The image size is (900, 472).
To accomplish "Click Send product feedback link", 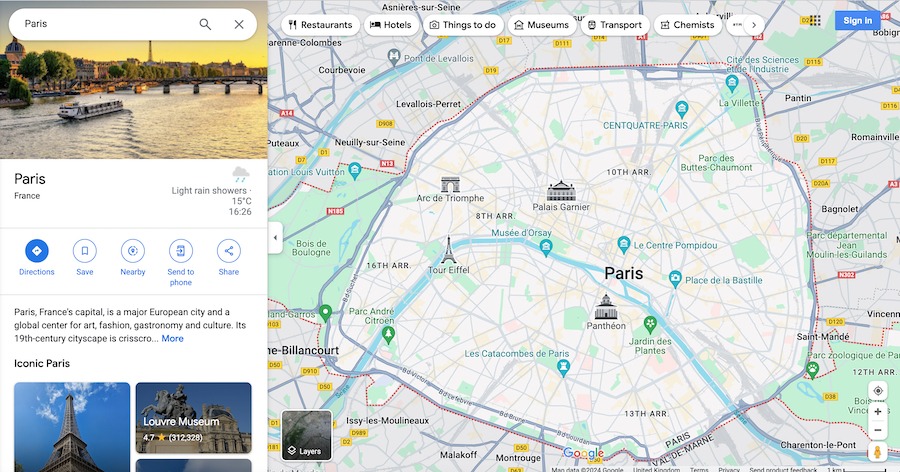I will (783, 469).
